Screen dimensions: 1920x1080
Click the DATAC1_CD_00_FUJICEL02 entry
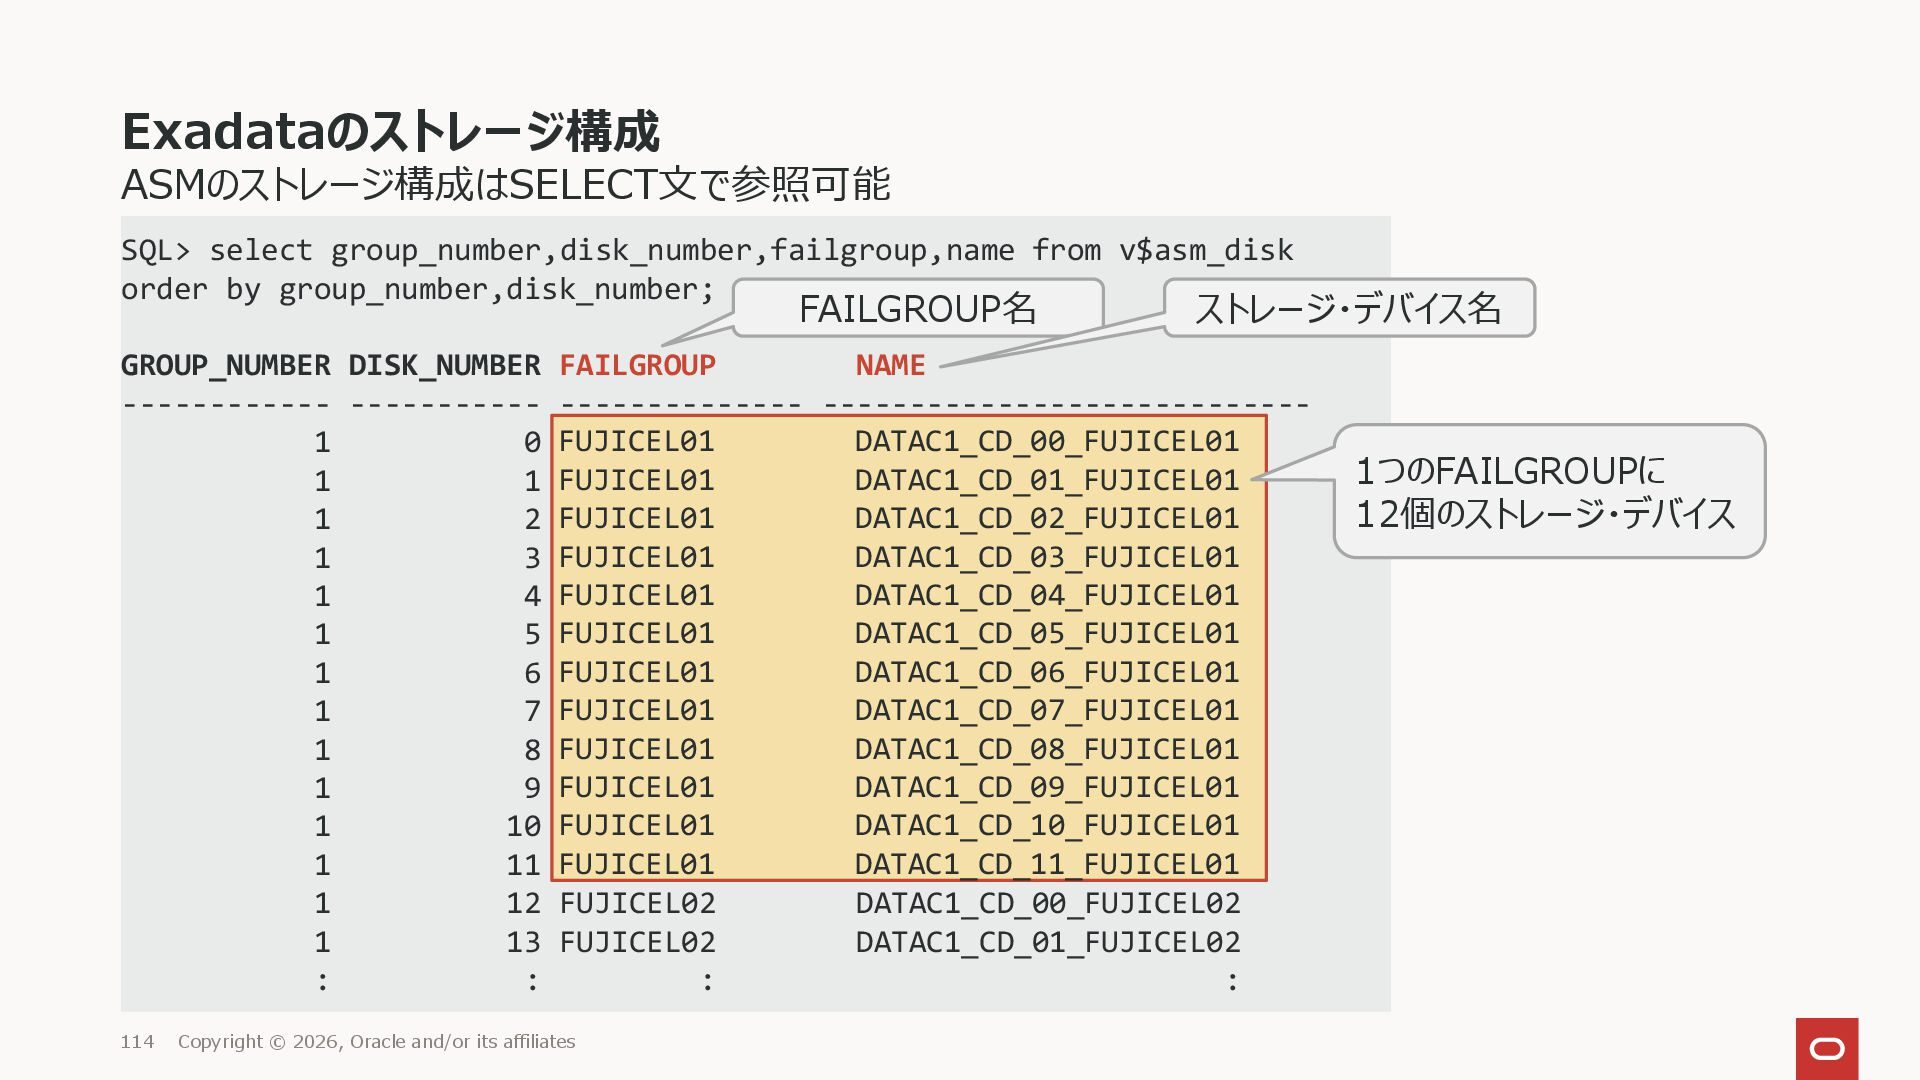pos(1047,903)
